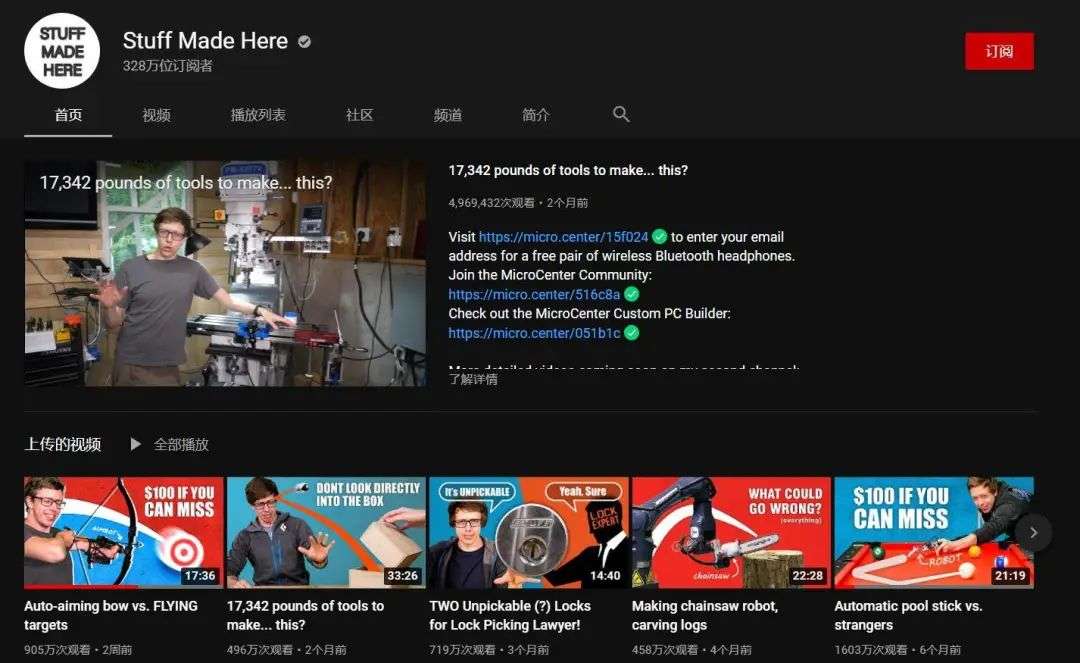Screen dimensions: 1080x663
Task: Click the Stuff Made Here channel avatar
Action: pos(62,51)
